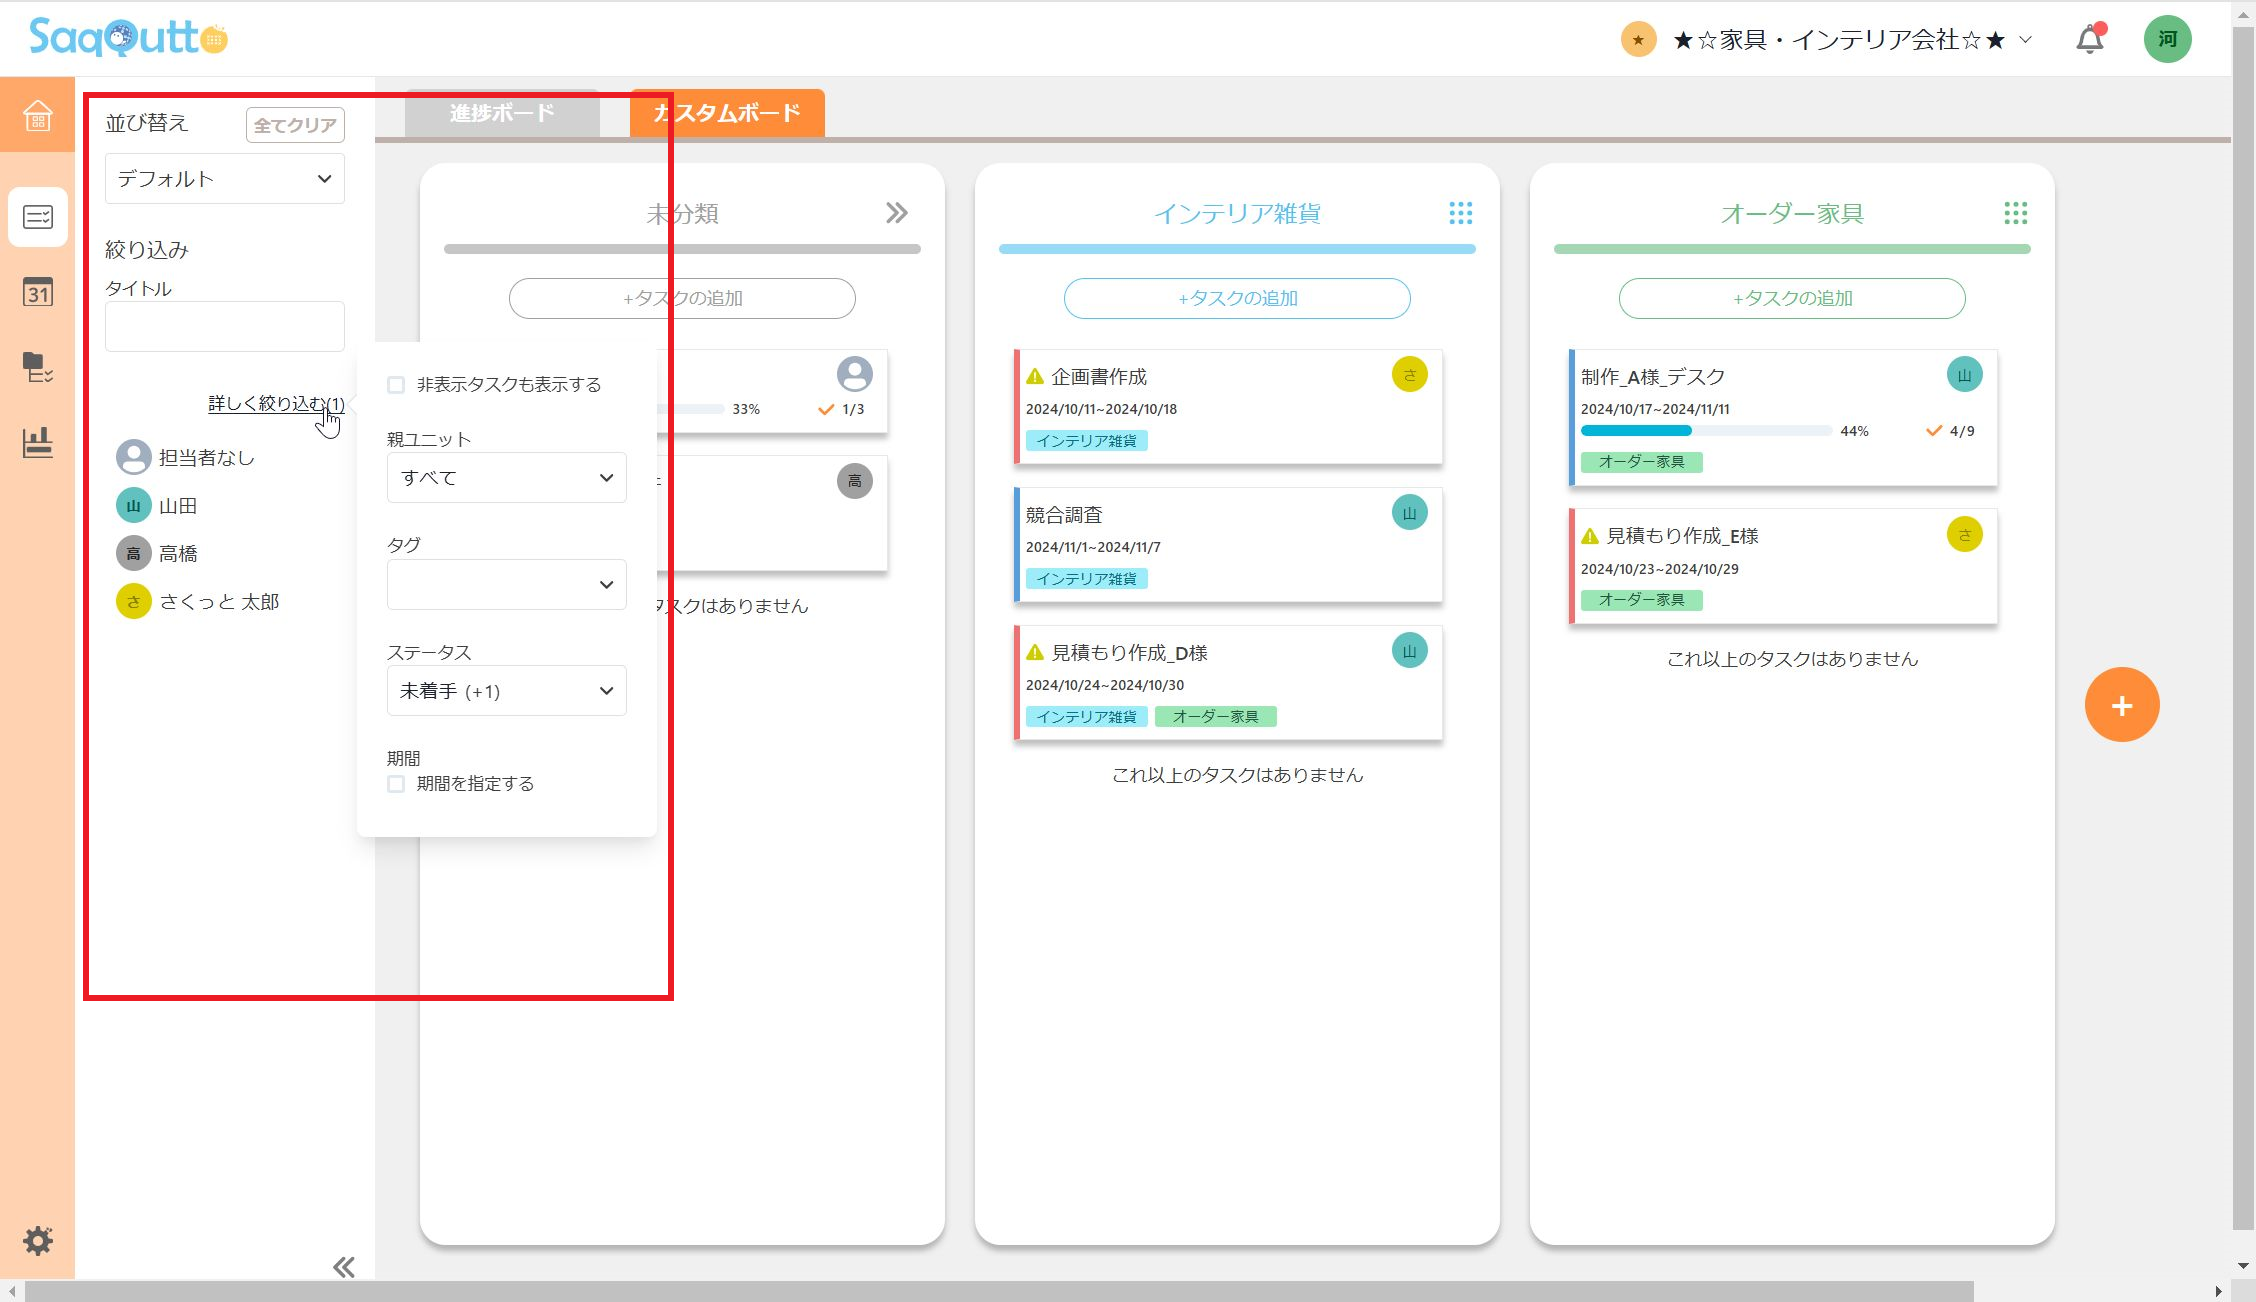The width and height of the screenshot is (2256, 1302).
Task: Collapse the filter sidebar panel
Action: (x=343, y=1267)
